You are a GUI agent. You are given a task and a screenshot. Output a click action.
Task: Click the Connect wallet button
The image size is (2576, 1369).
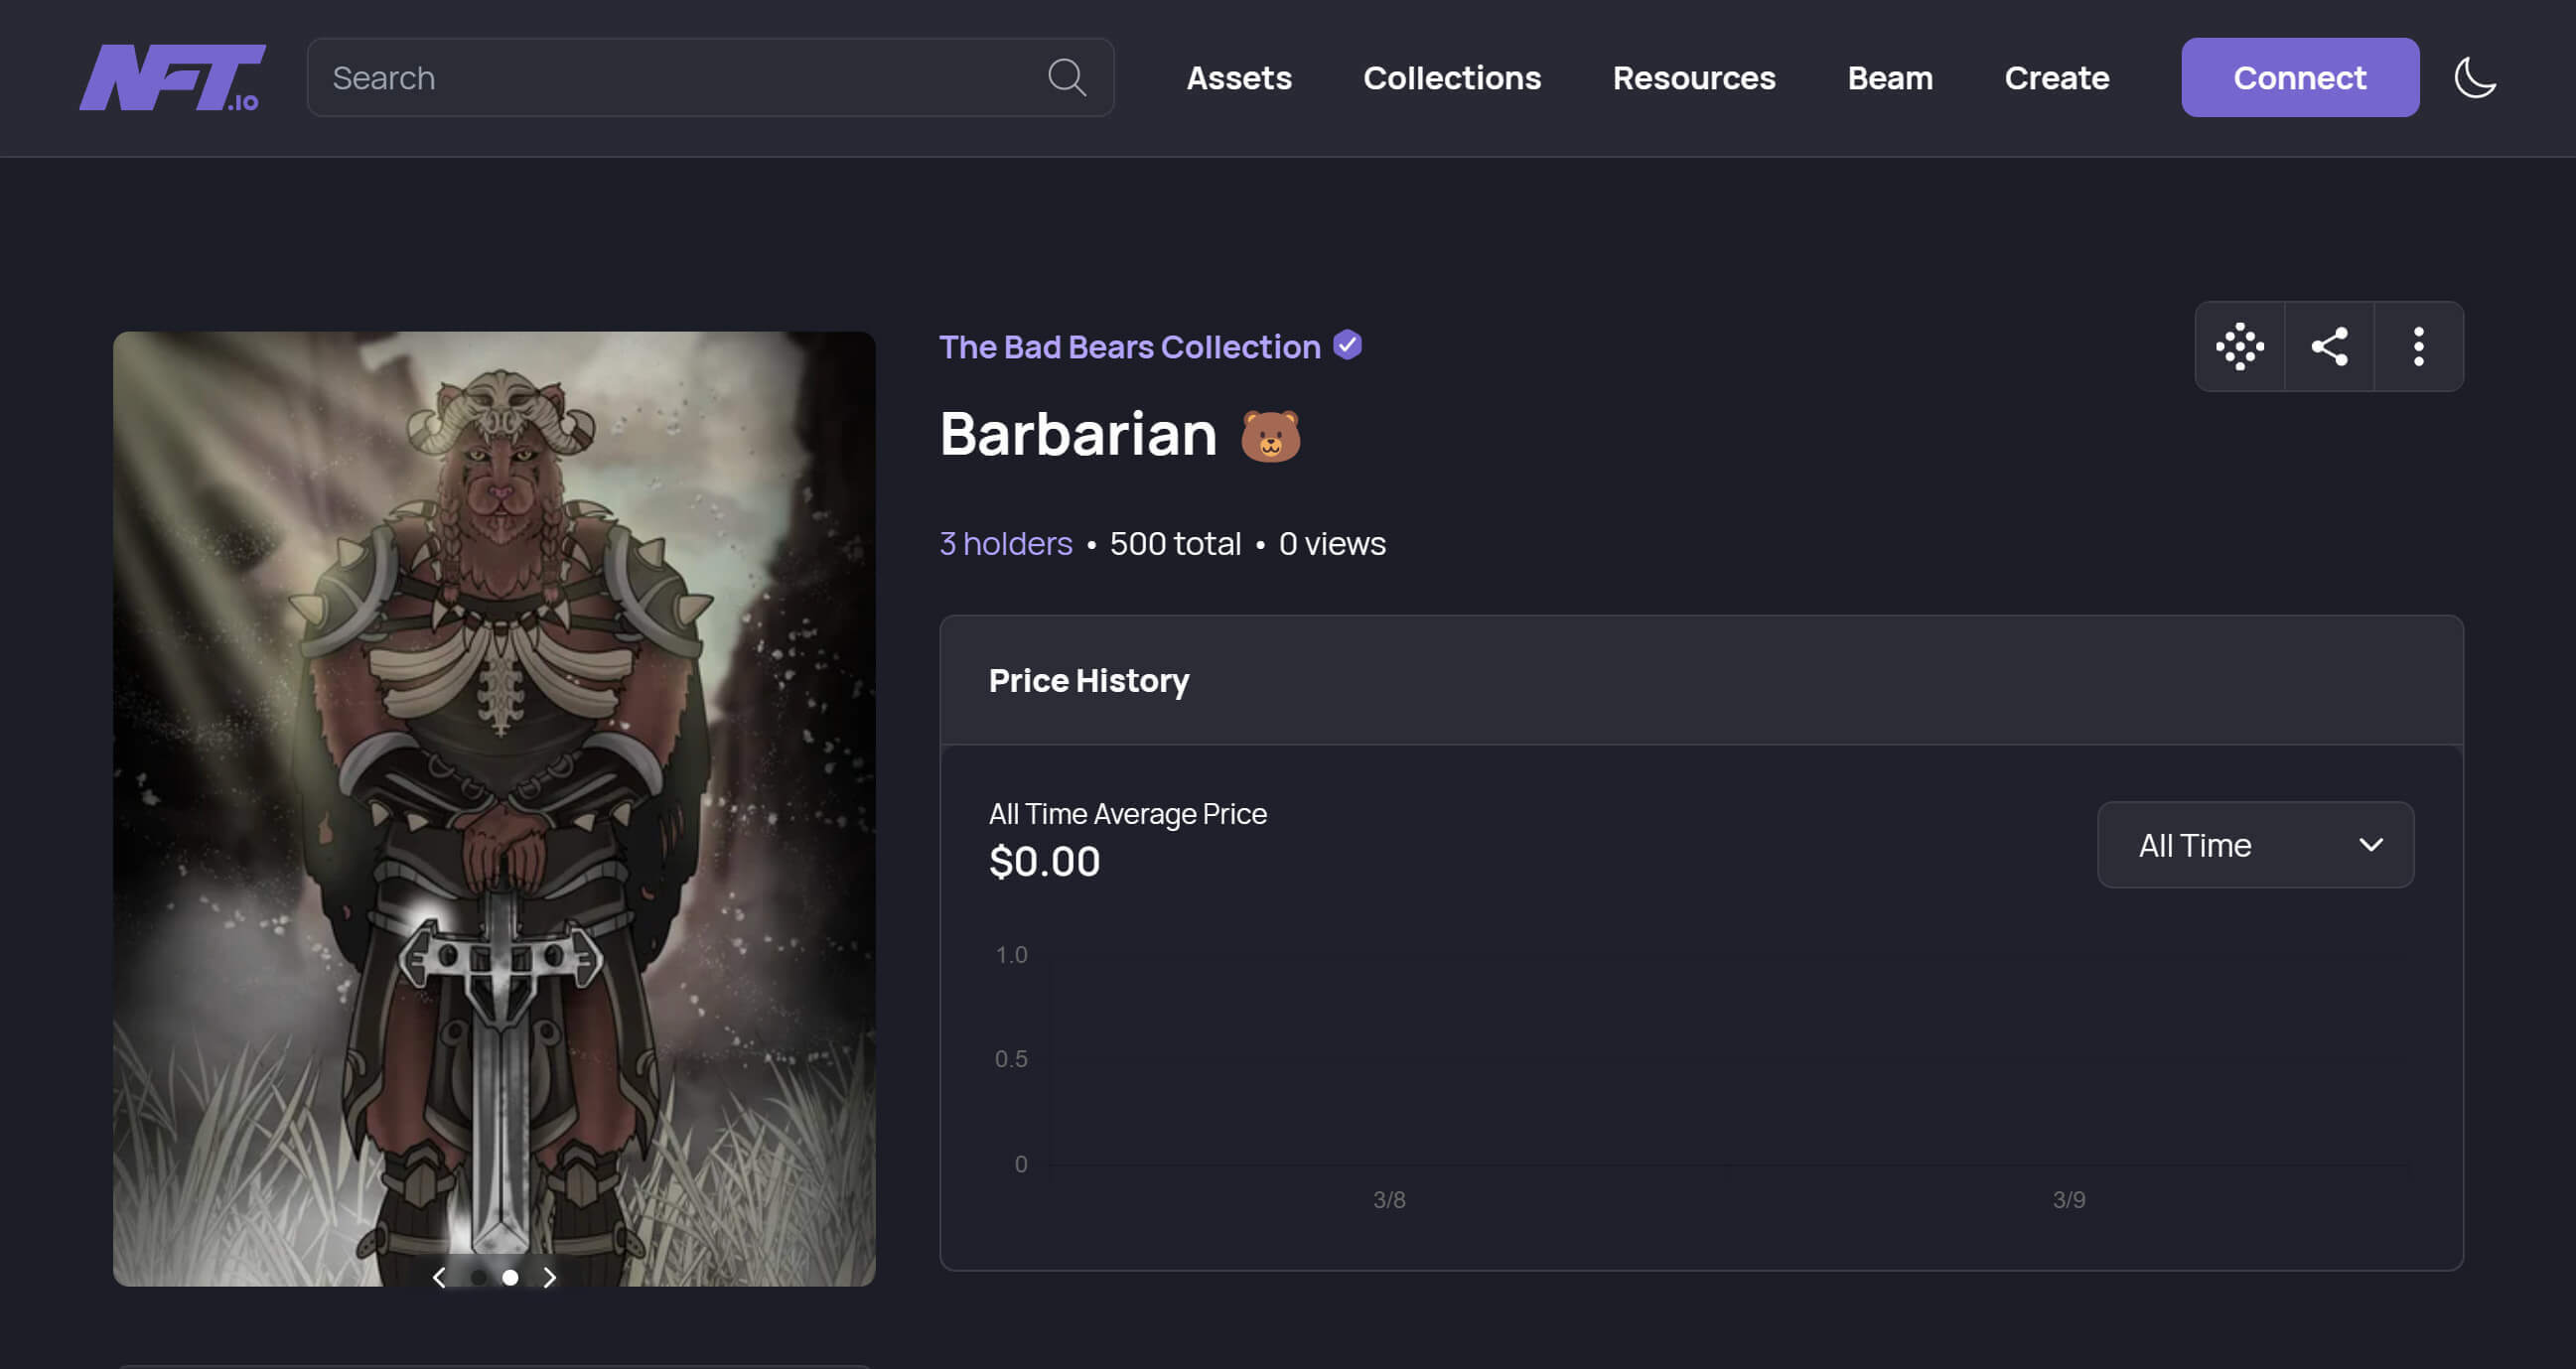tap(2300, 76)
